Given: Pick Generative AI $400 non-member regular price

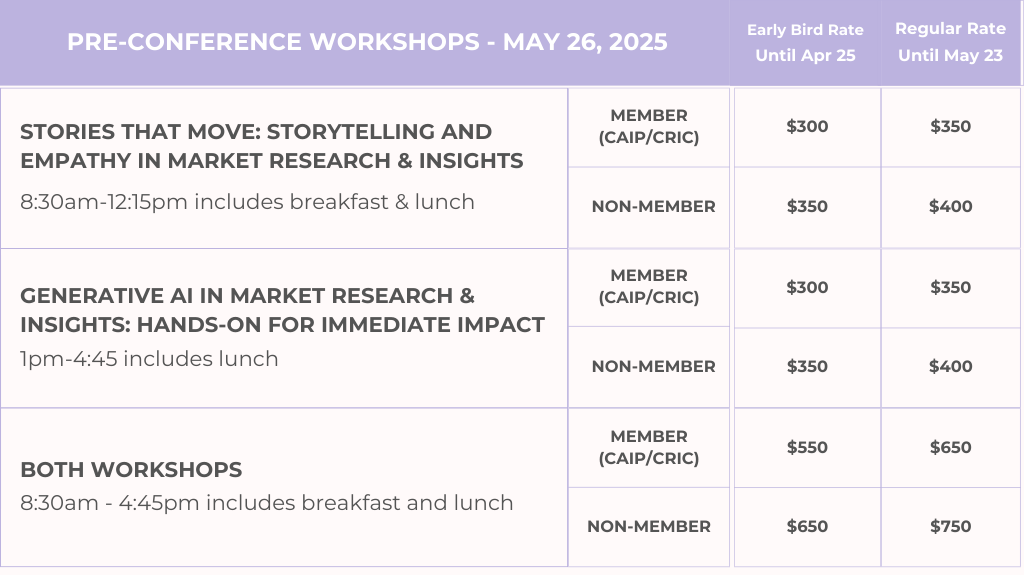Looking at the screenshot, I should (x=950, y=367).
